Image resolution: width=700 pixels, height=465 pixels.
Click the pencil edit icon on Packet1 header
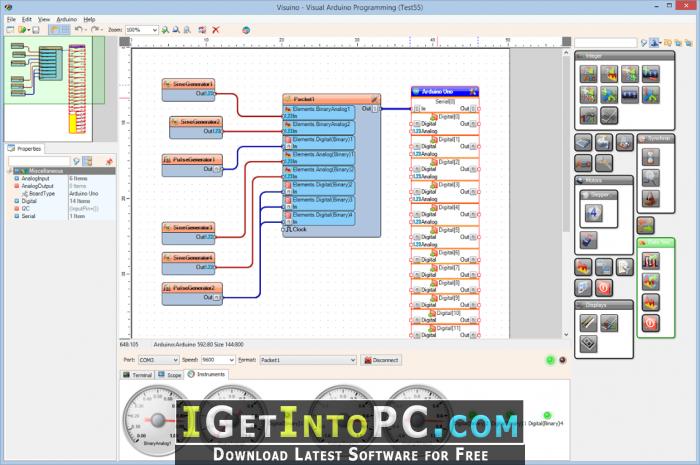click(375, 99)
